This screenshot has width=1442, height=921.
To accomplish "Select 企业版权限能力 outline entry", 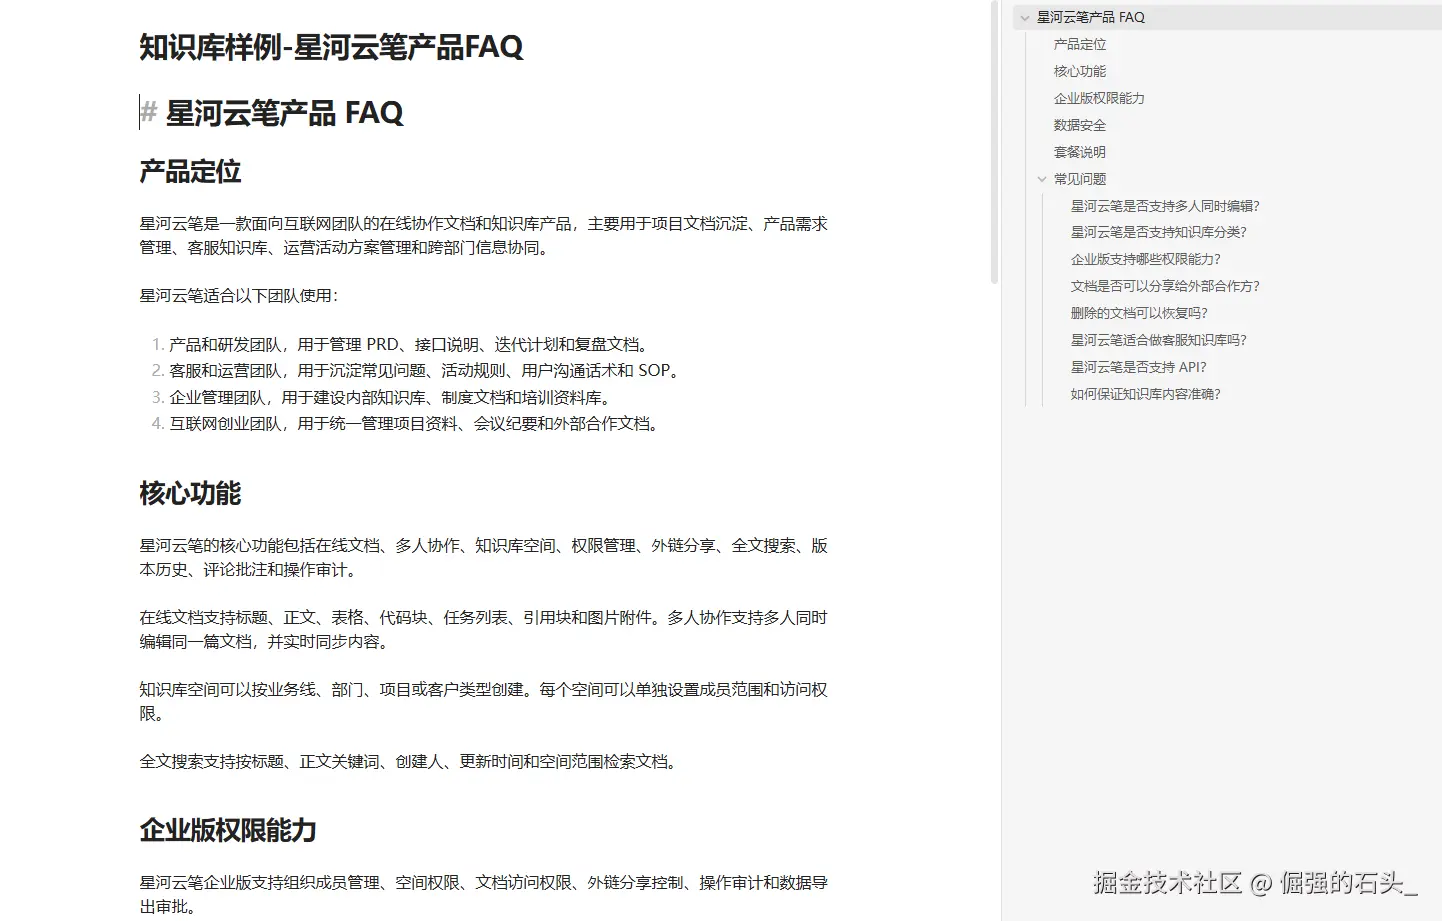I will (1099, 98).
